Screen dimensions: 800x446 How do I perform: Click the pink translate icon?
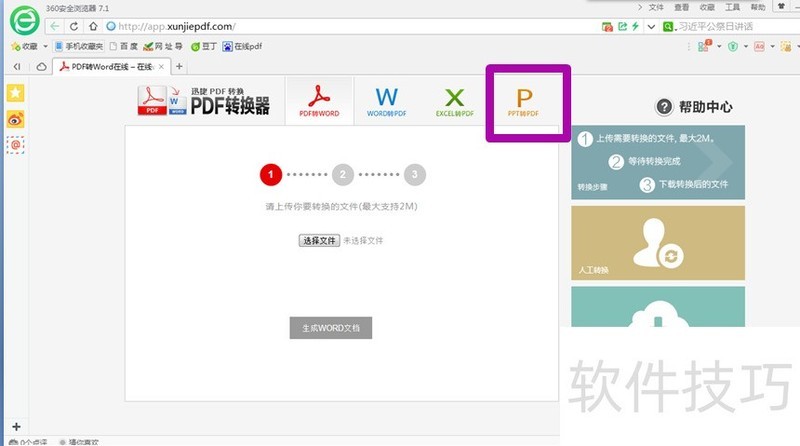759,46
